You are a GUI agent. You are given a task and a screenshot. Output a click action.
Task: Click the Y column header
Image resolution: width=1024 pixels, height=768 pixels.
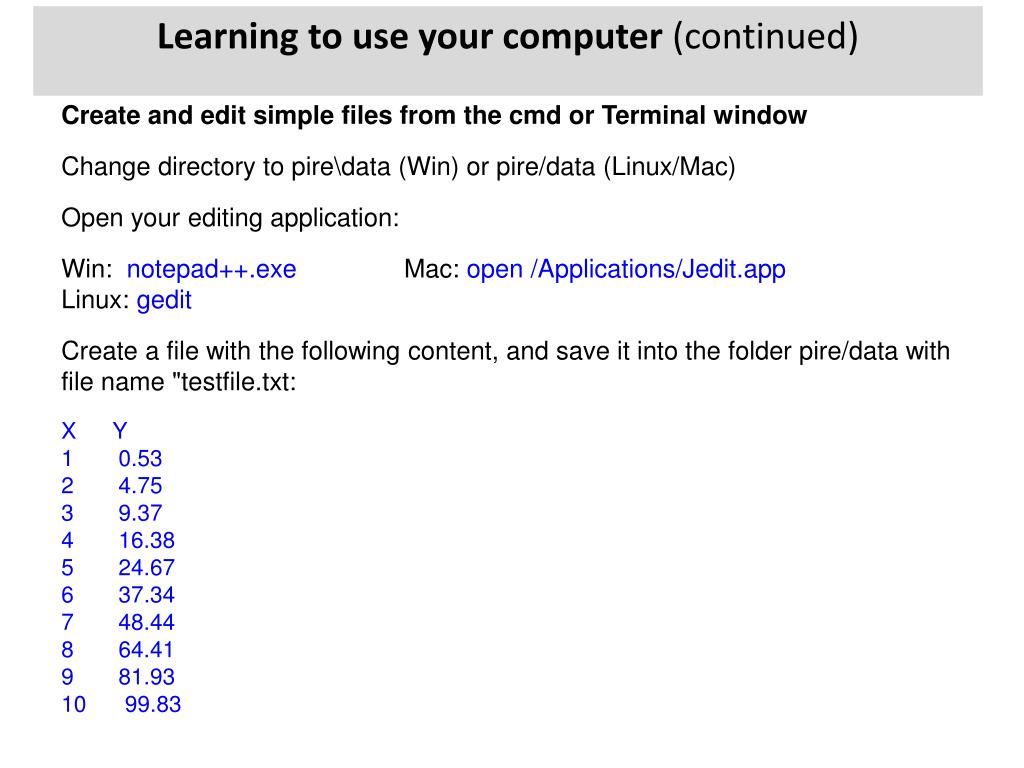pos(120,431)
